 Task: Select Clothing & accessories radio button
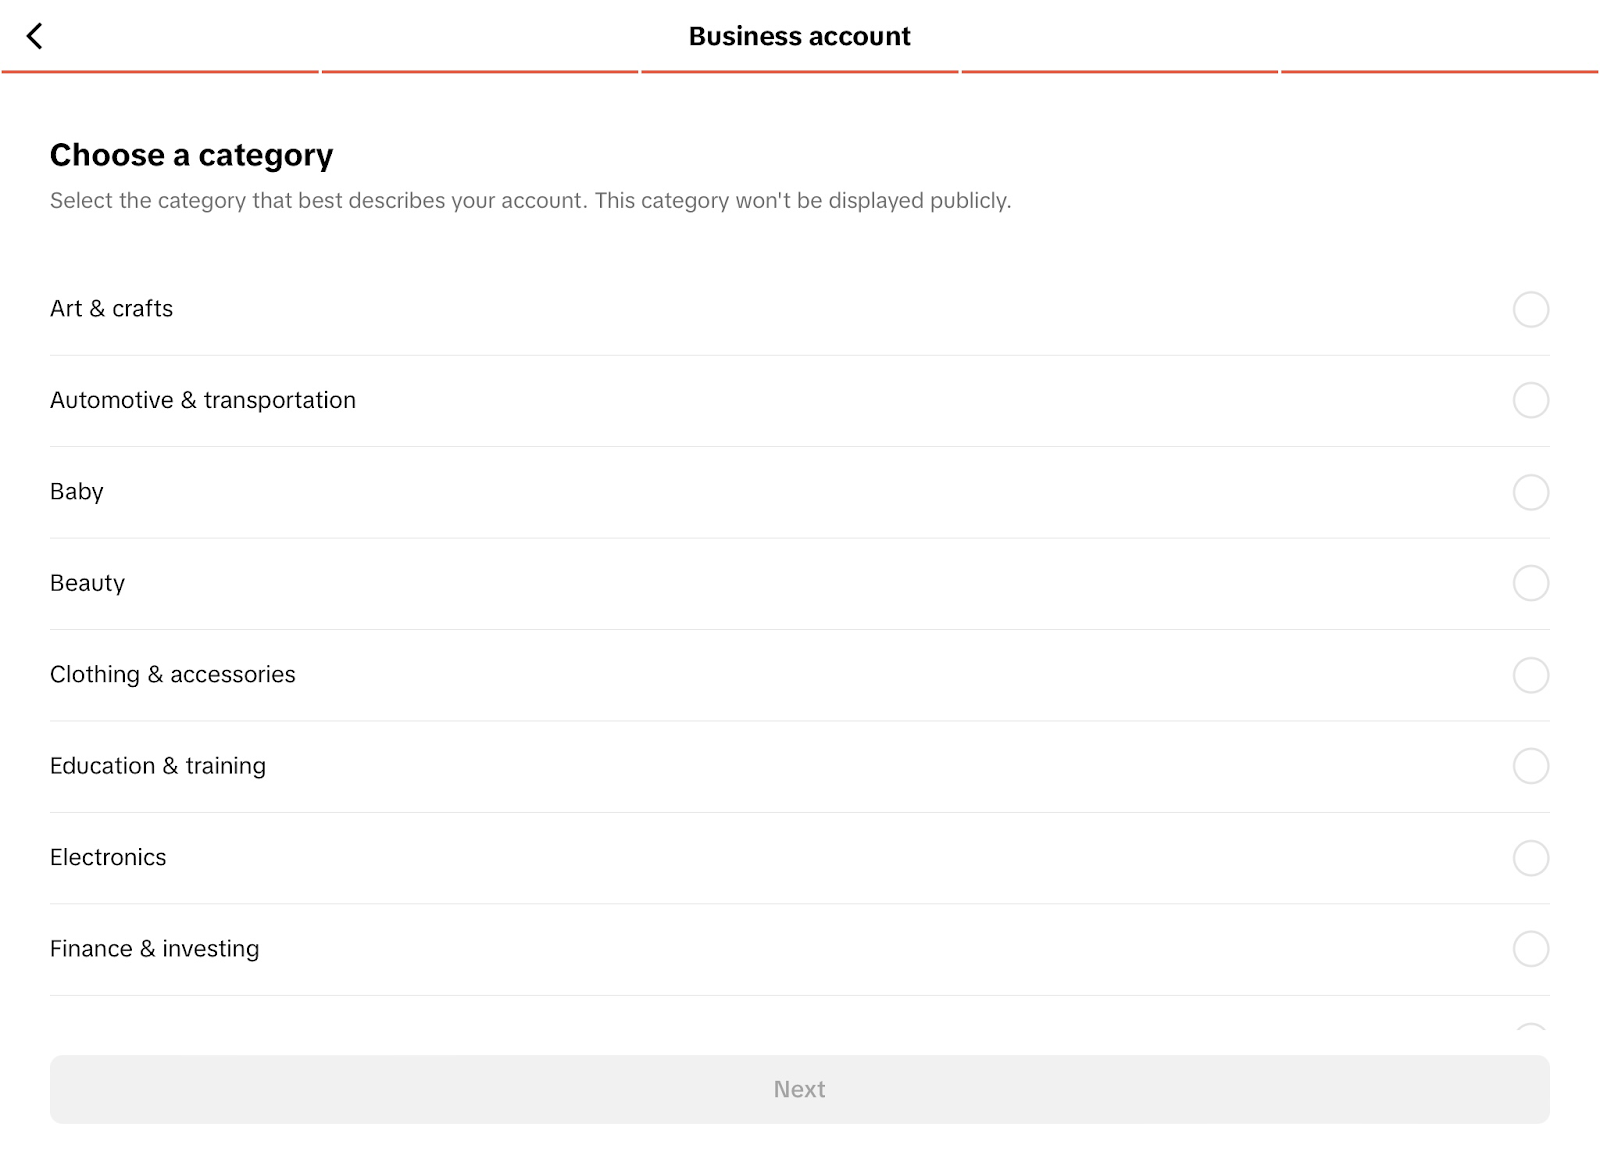click(x=1530, y=675)
